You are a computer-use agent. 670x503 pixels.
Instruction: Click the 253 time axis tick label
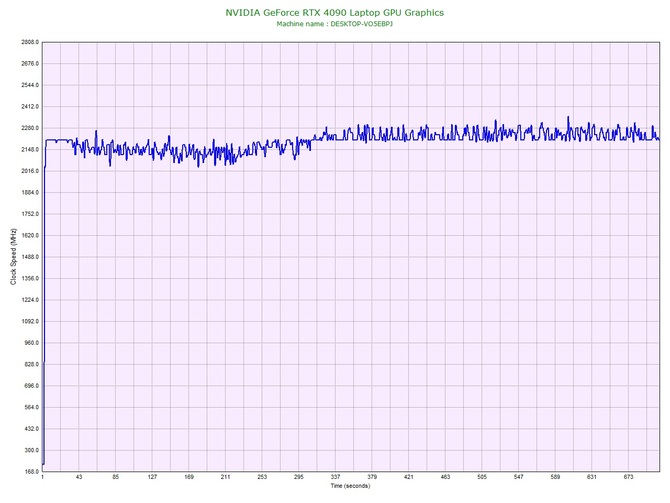tap(262, 477)
